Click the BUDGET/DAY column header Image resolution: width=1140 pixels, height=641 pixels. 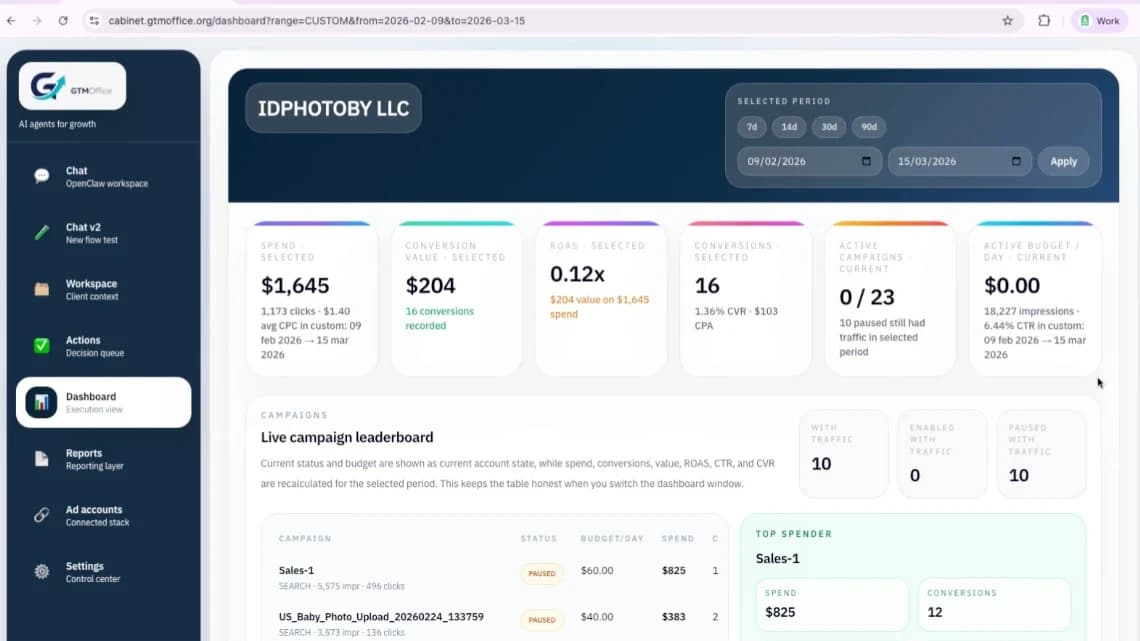coord(612,539)
